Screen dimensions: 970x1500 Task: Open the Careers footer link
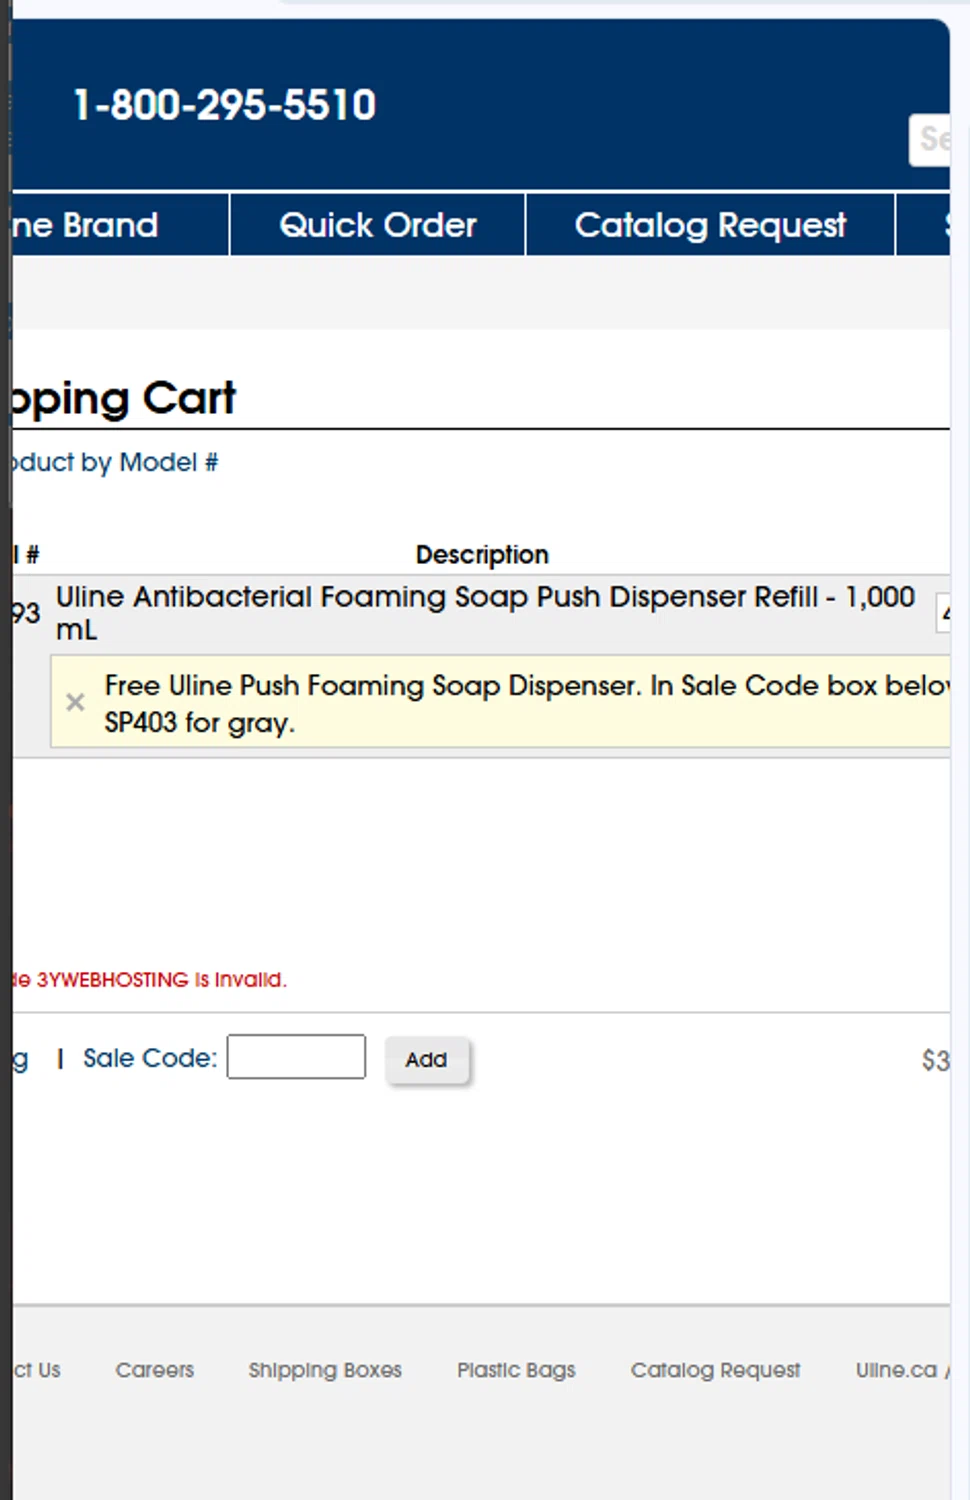(x=154, y=1370)
